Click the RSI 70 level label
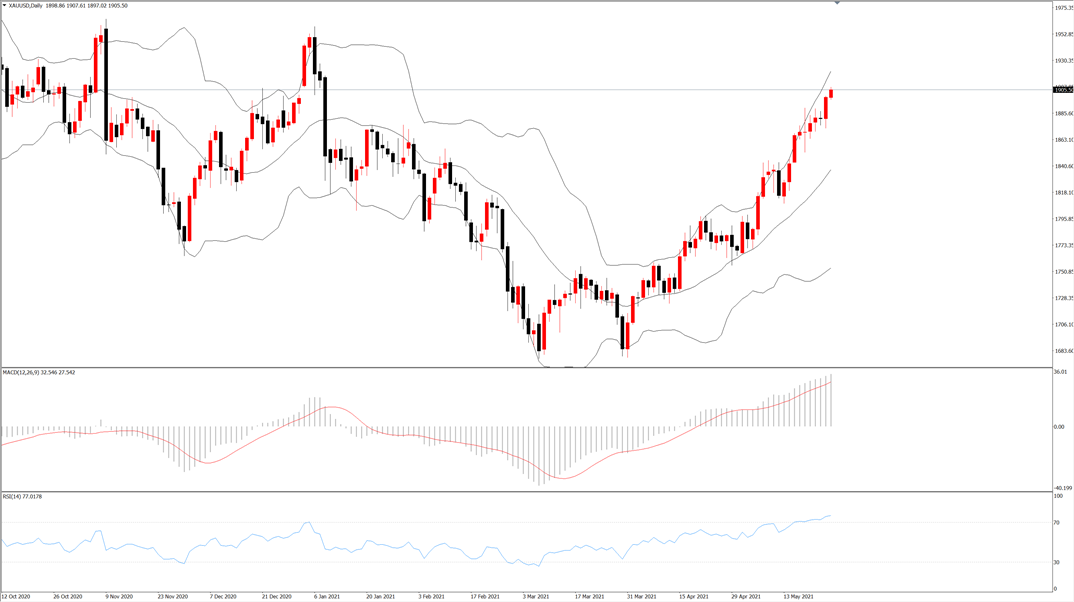 pos(1057,523)
